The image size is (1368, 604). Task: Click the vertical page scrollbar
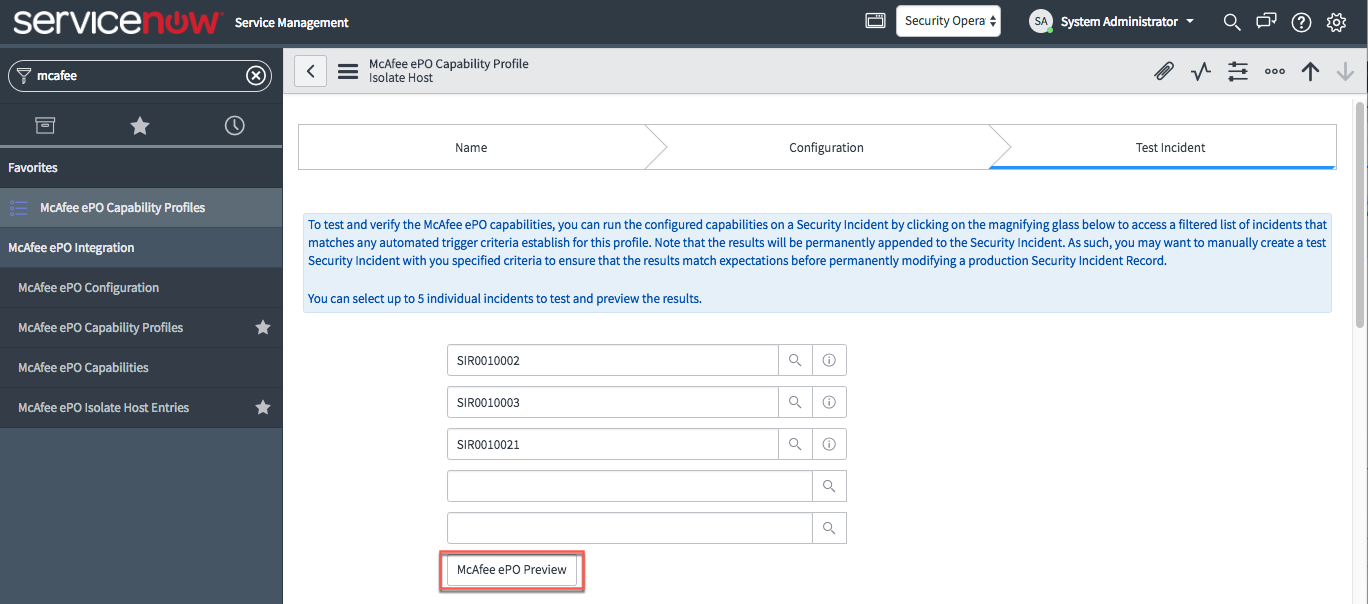1360,215
